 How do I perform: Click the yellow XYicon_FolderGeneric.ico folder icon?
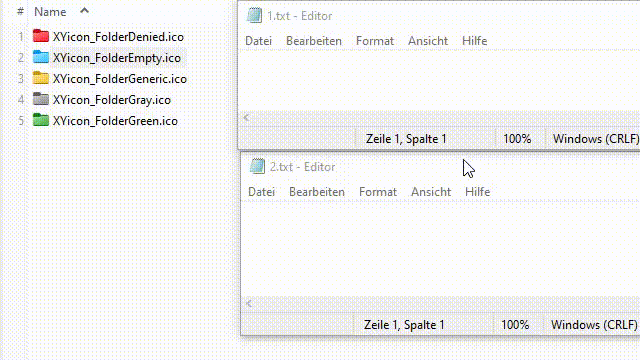(x=41, y=78)
